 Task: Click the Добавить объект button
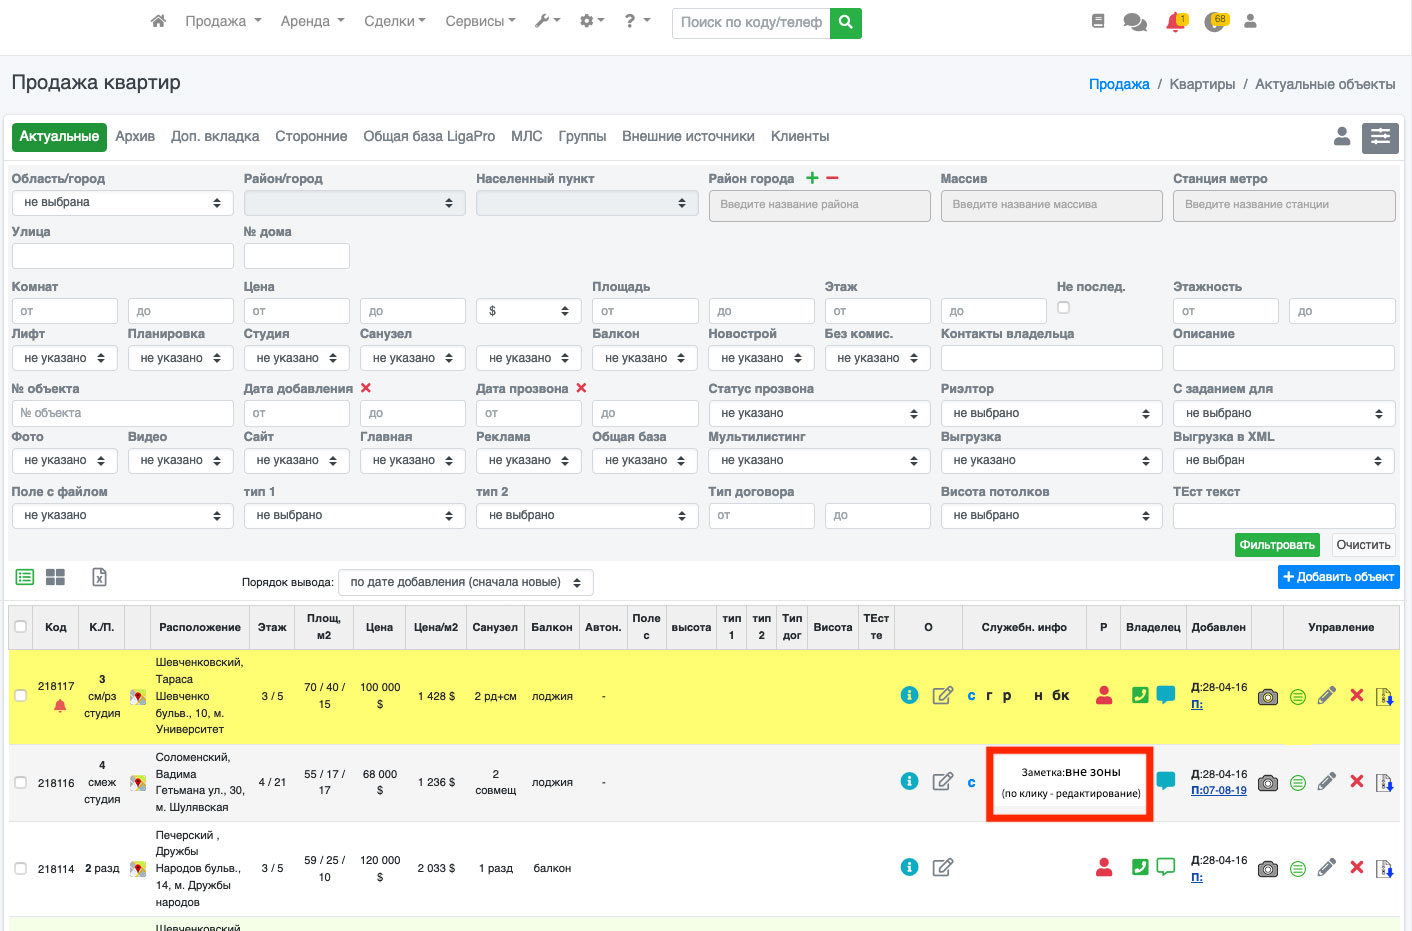point(1338,577)
